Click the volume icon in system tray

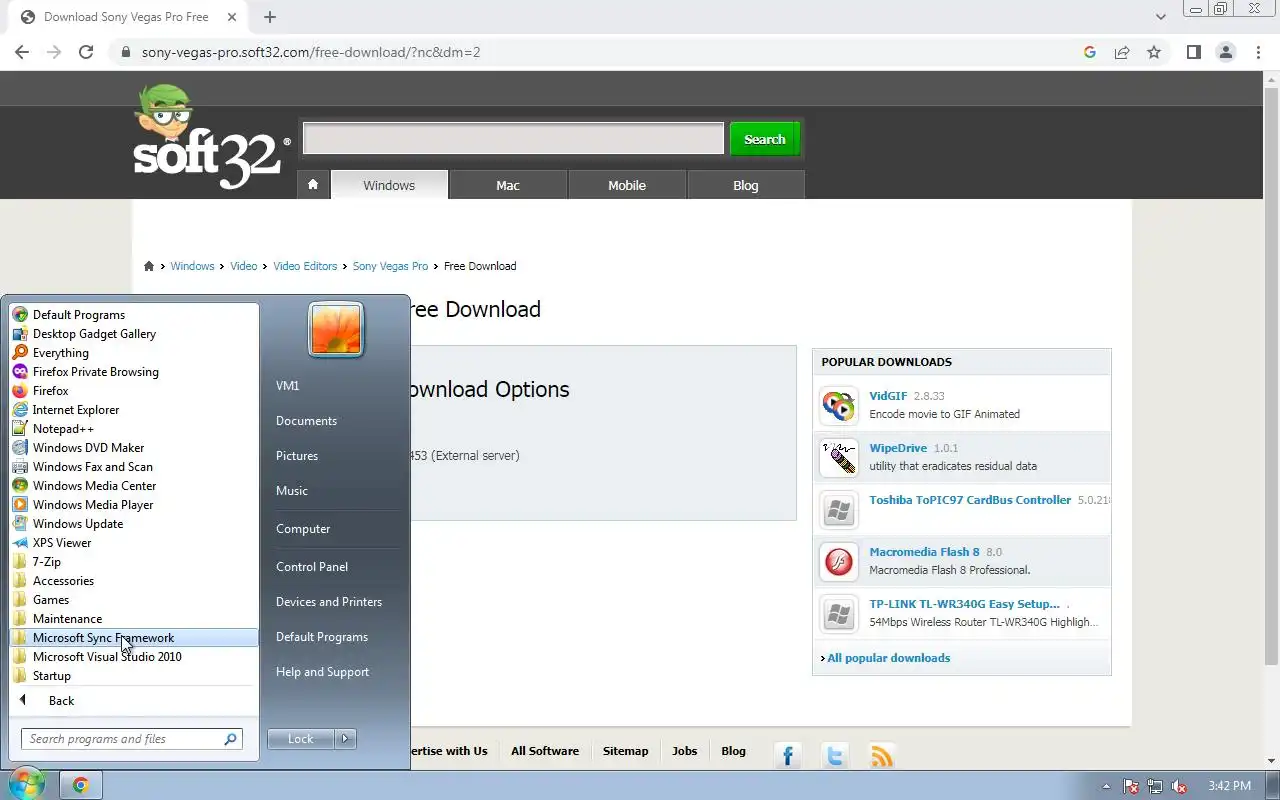pos(1179,787)
